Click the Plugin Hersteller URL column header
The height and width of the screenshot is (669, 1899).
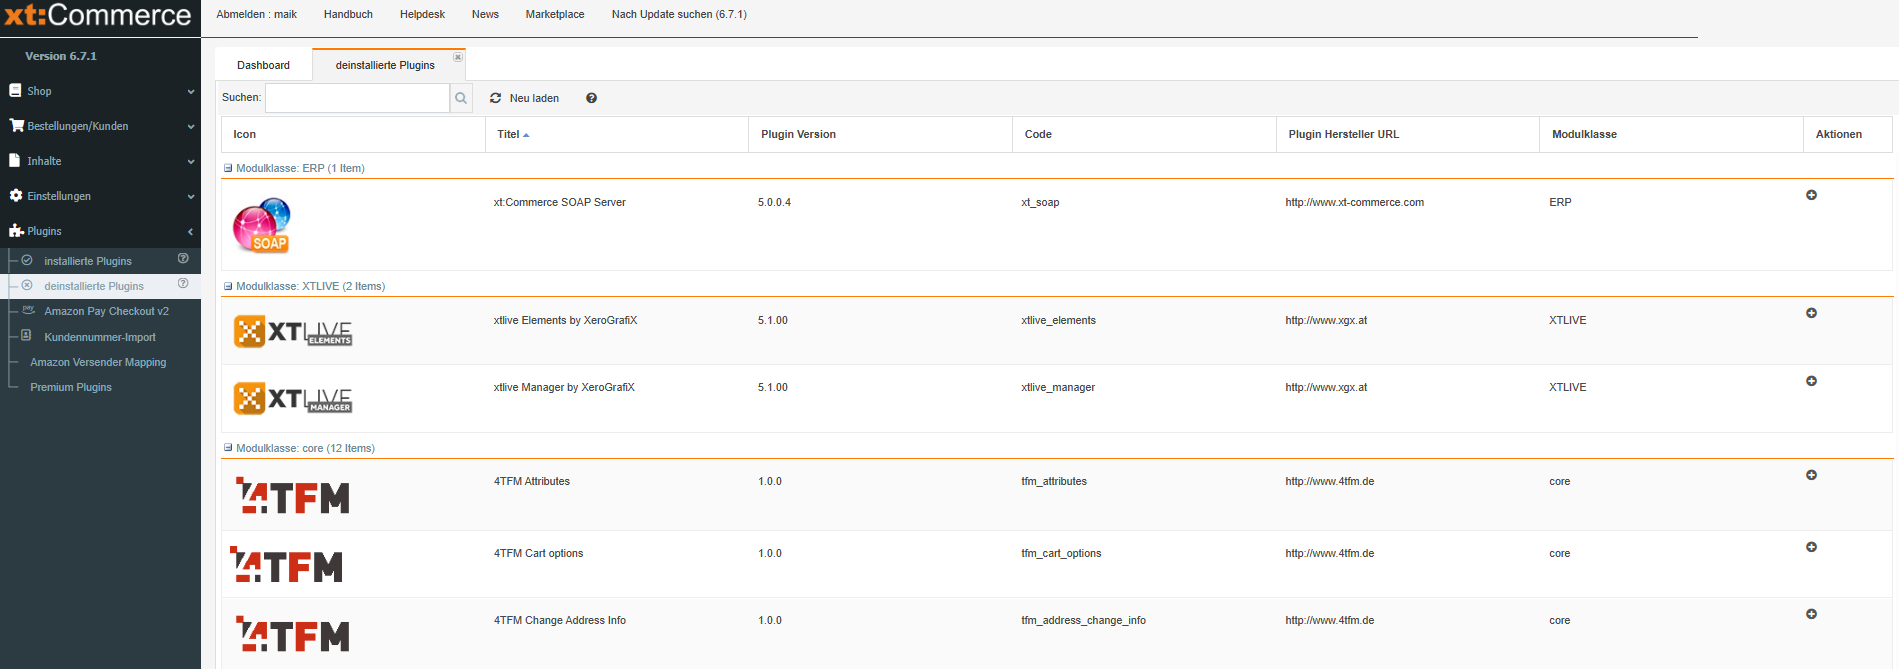[x=1408, y=134]
